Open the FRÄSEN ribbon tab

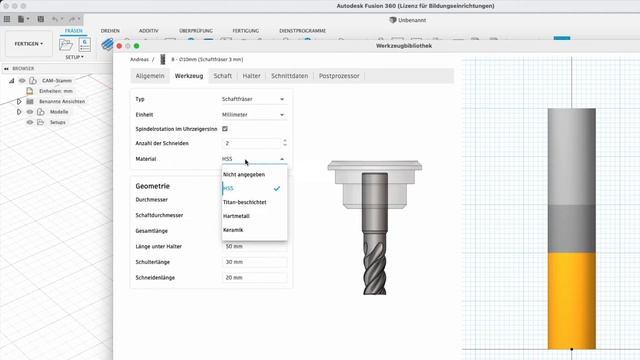click(x=73, y=31)
